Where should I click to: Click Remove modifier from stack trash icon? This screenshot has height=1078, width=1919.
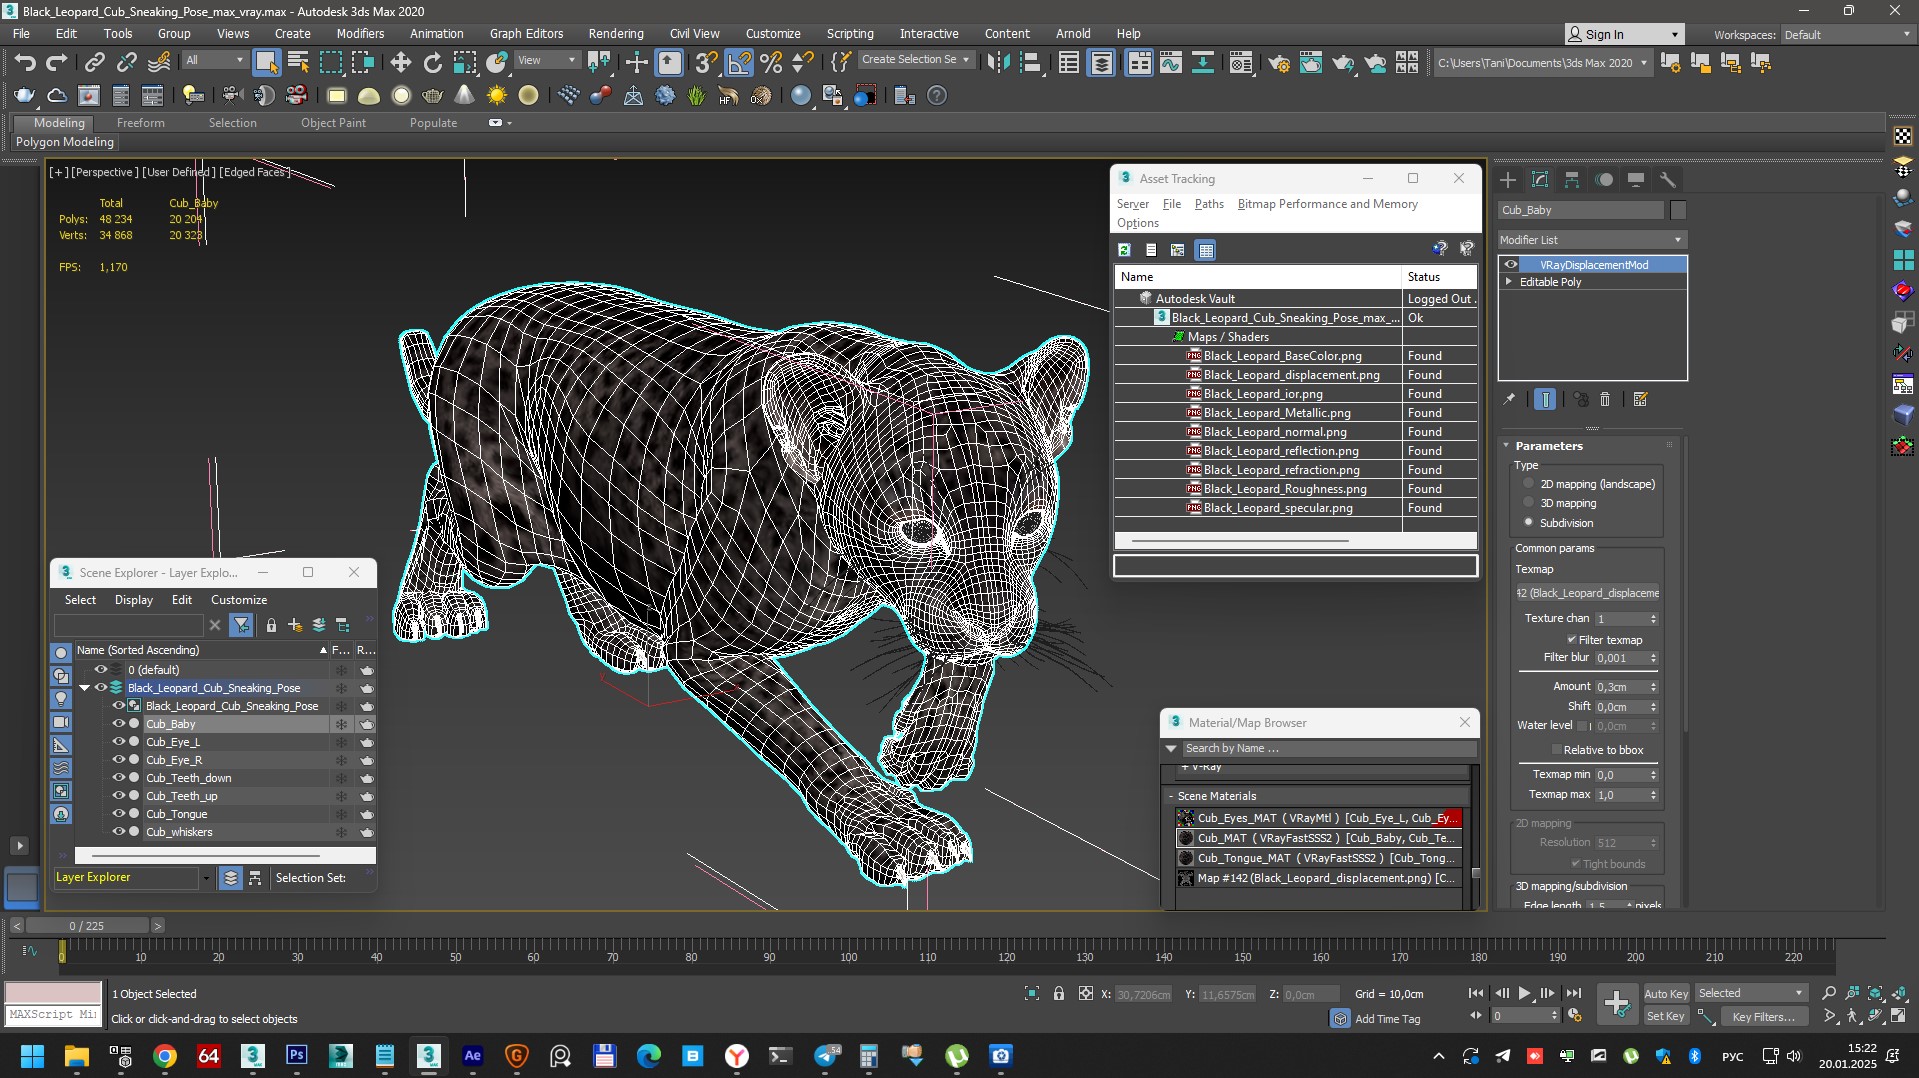1605,400
